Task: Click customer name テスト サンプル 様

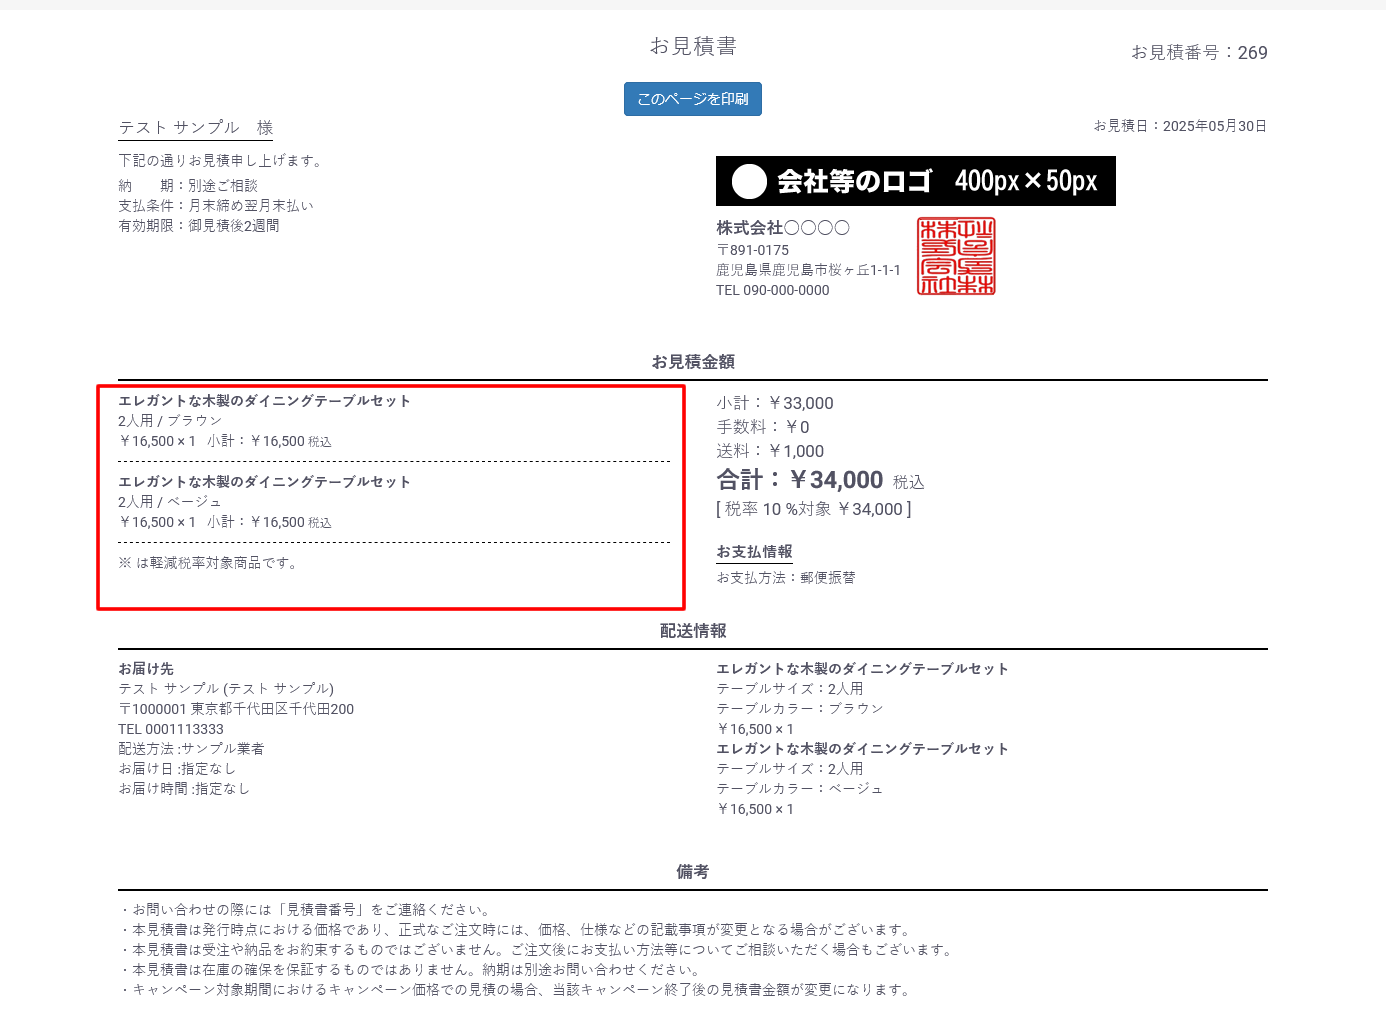Action: pos(196,128)
